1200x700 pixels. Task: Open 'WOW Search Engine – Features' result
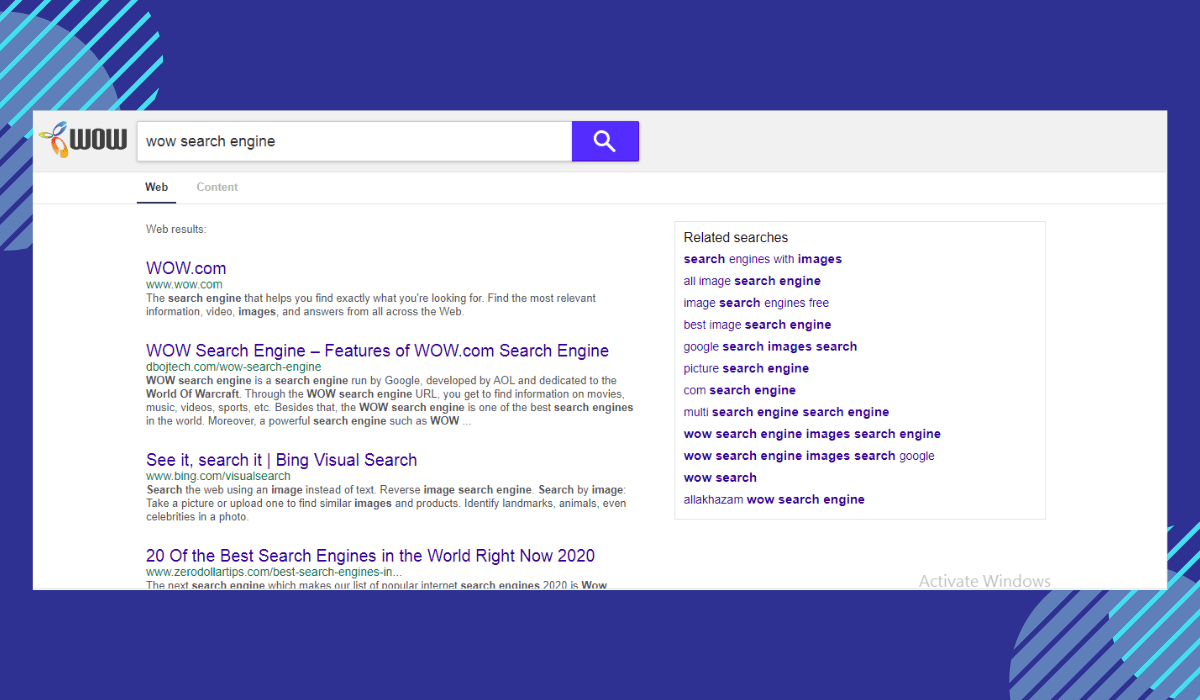(377, 351)
